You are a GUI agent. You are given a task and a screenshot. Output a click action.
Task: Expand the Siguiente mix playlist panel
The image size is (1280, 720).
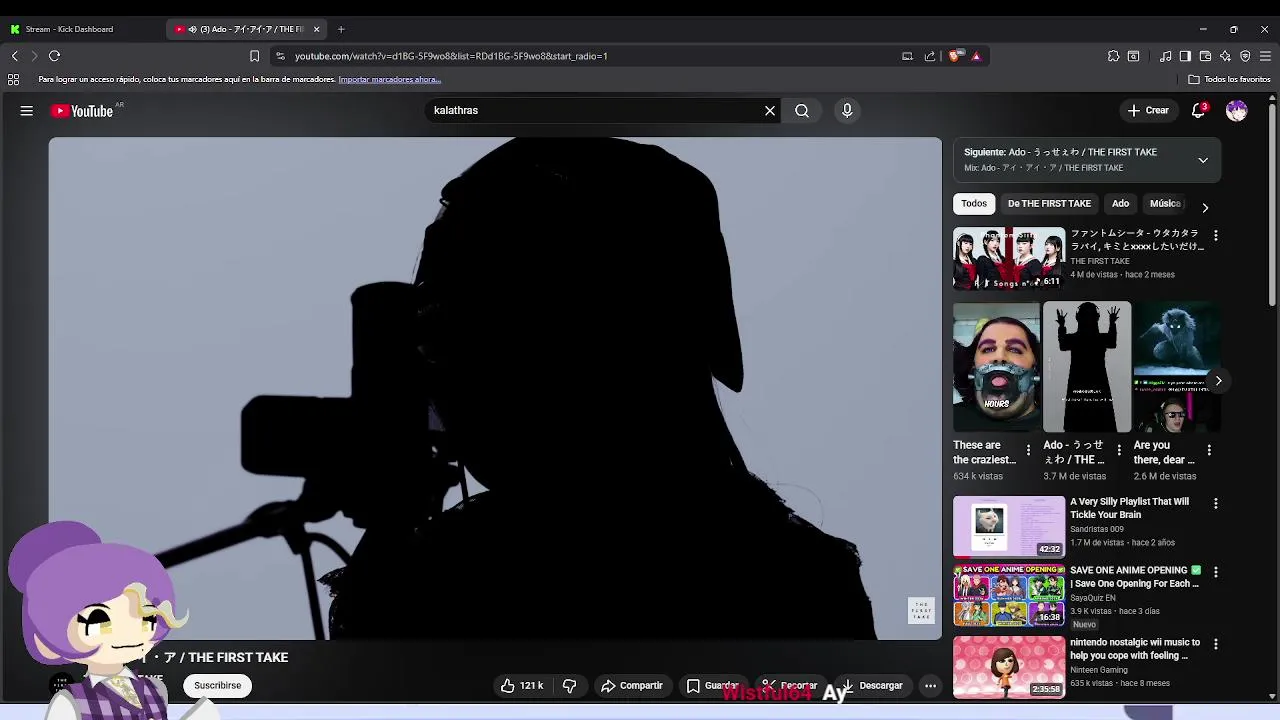[x=1203, y=160]
